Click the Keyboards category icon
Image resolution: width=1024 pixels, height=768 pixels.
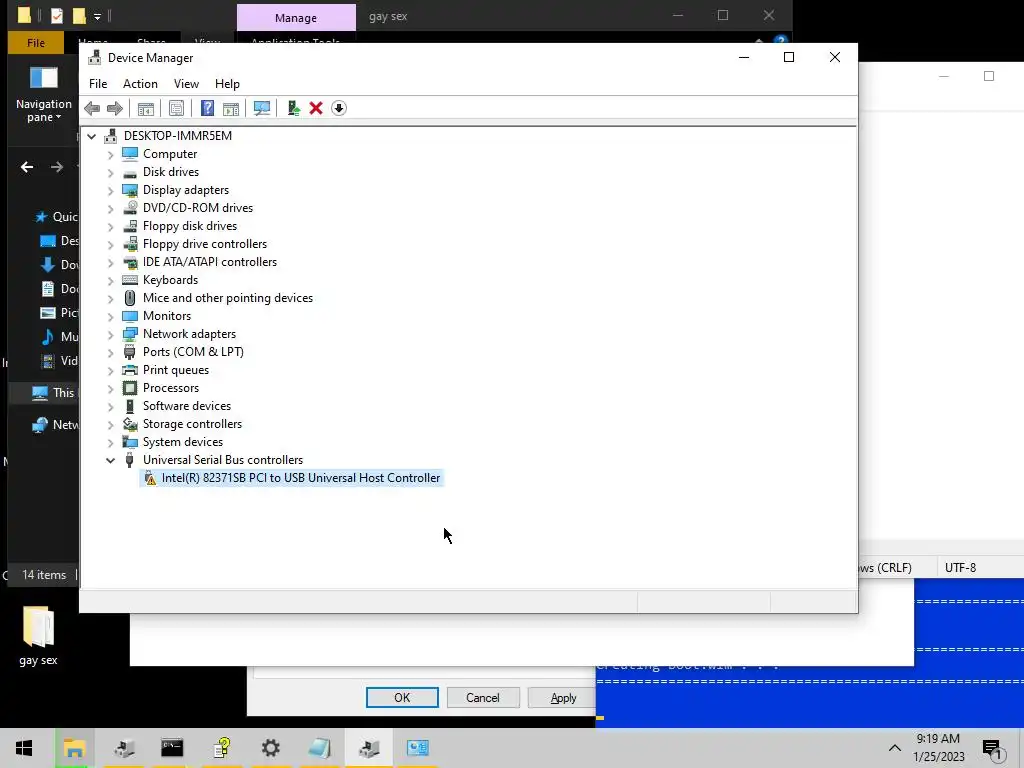130,280
